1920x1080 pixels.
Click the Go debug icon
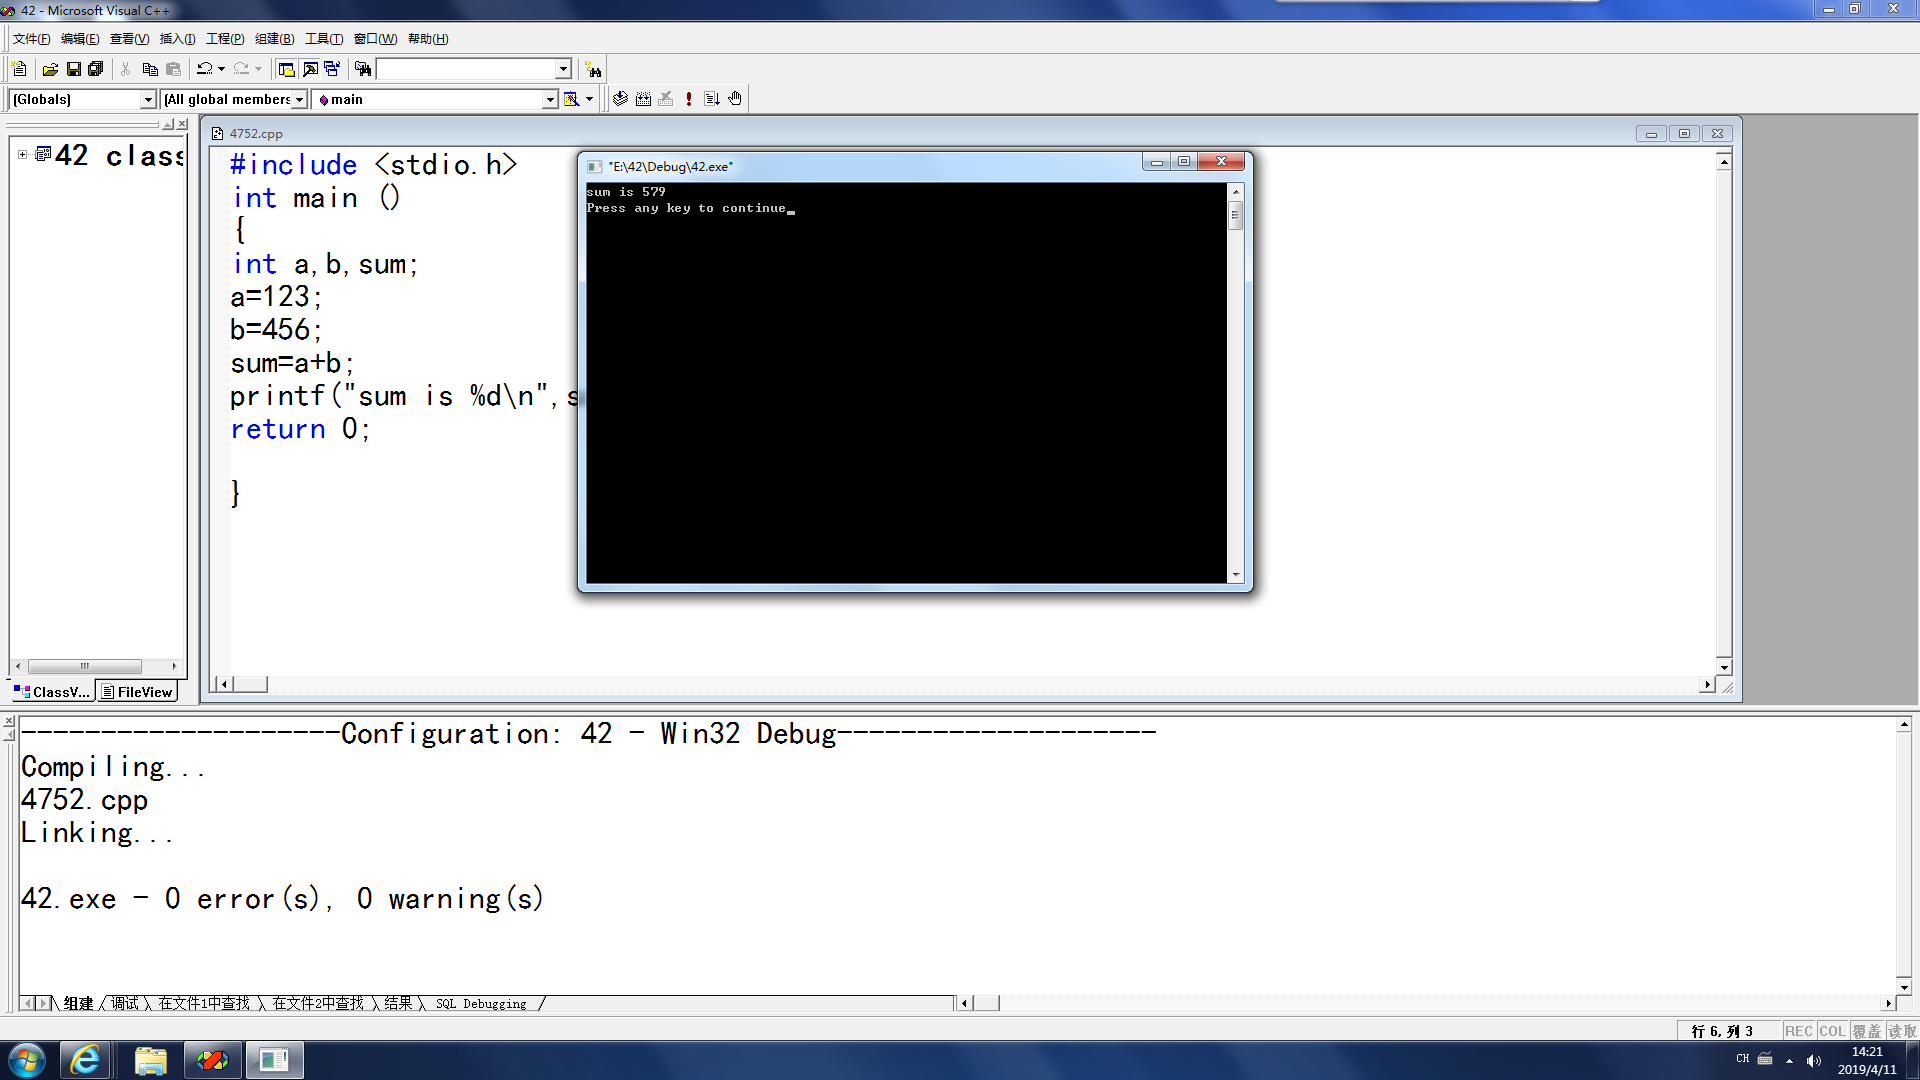712,99
